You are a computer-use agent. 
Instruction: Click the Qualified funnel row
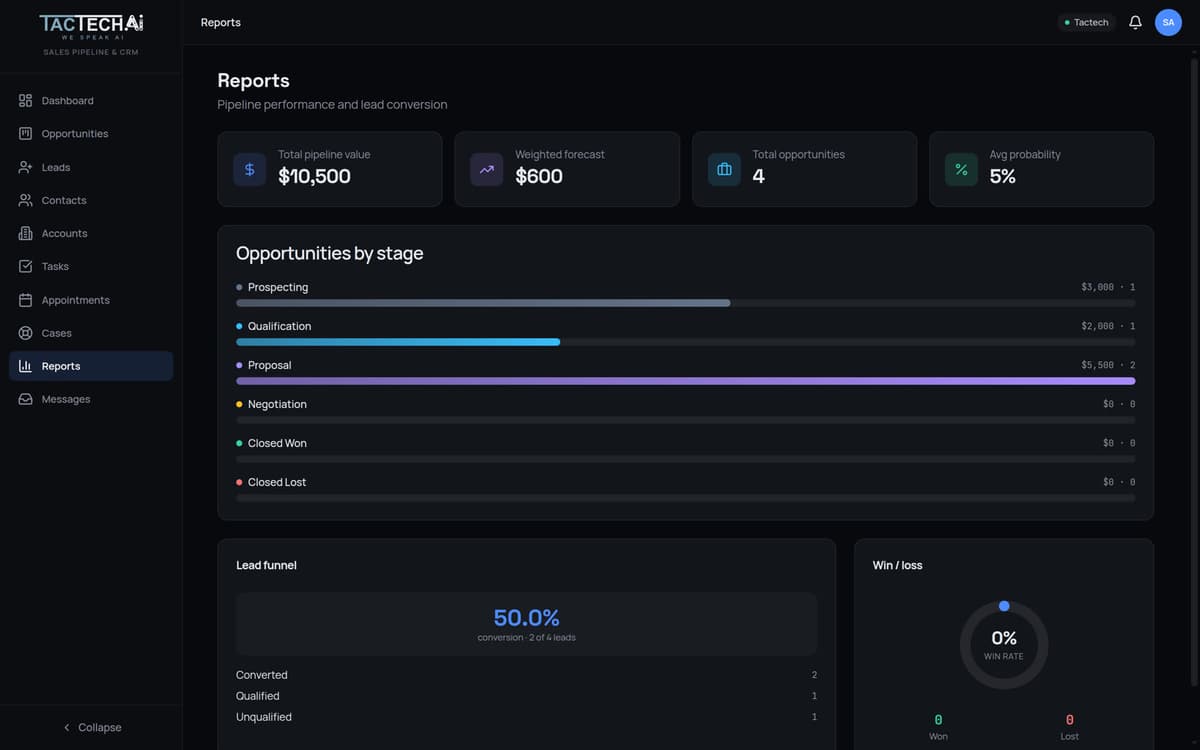click(526, 696)
